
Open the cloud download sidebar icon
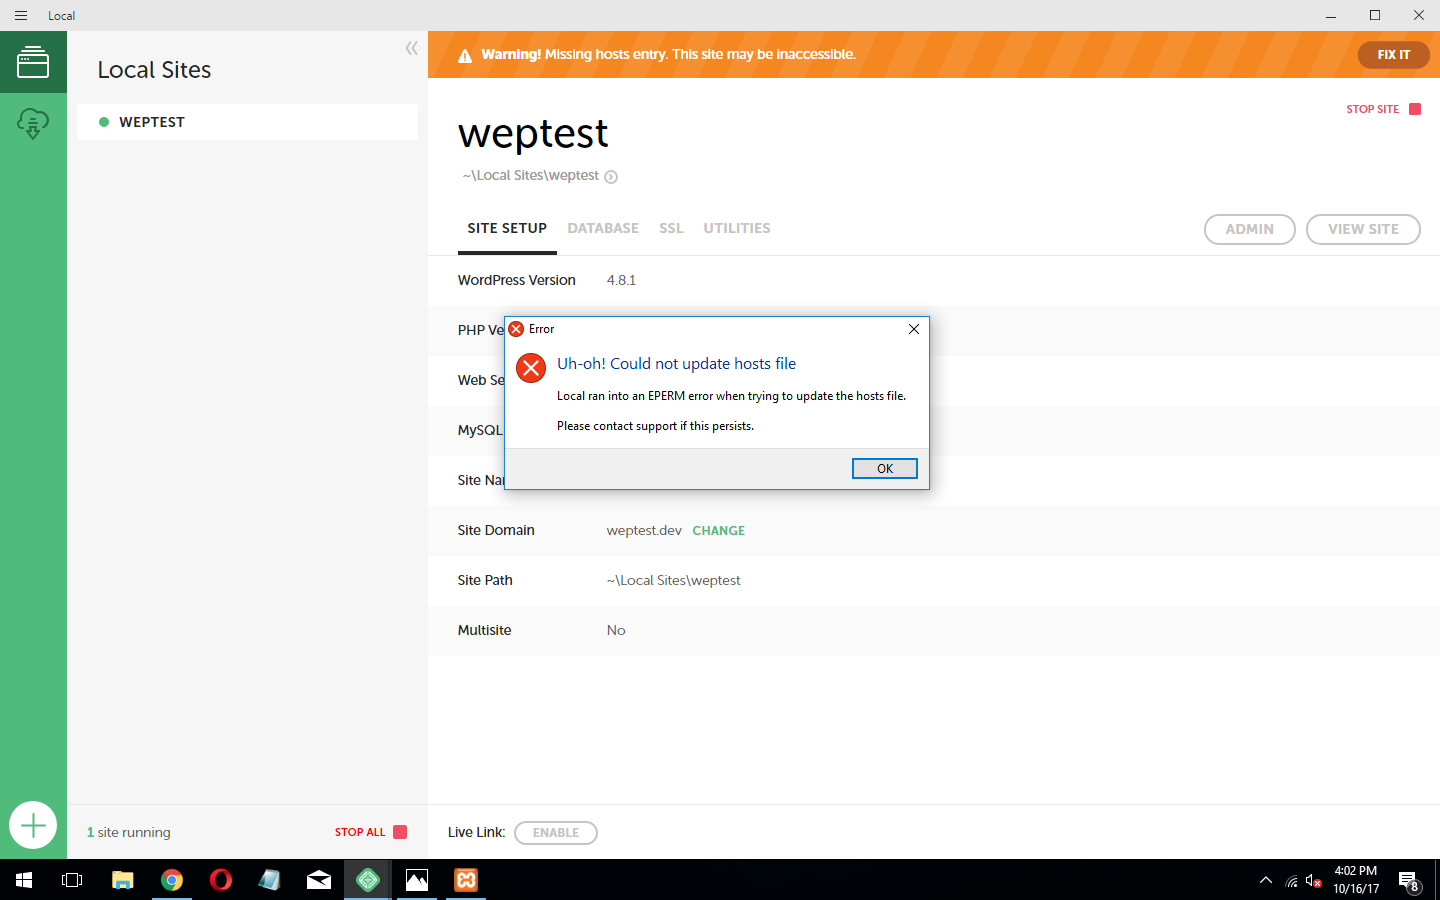[33, 124]
